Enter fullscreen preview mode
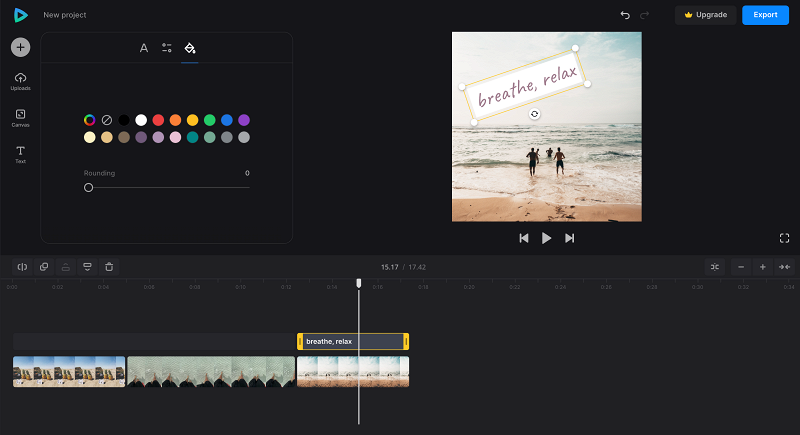800x435 pixels. click(x=784, y=238)
